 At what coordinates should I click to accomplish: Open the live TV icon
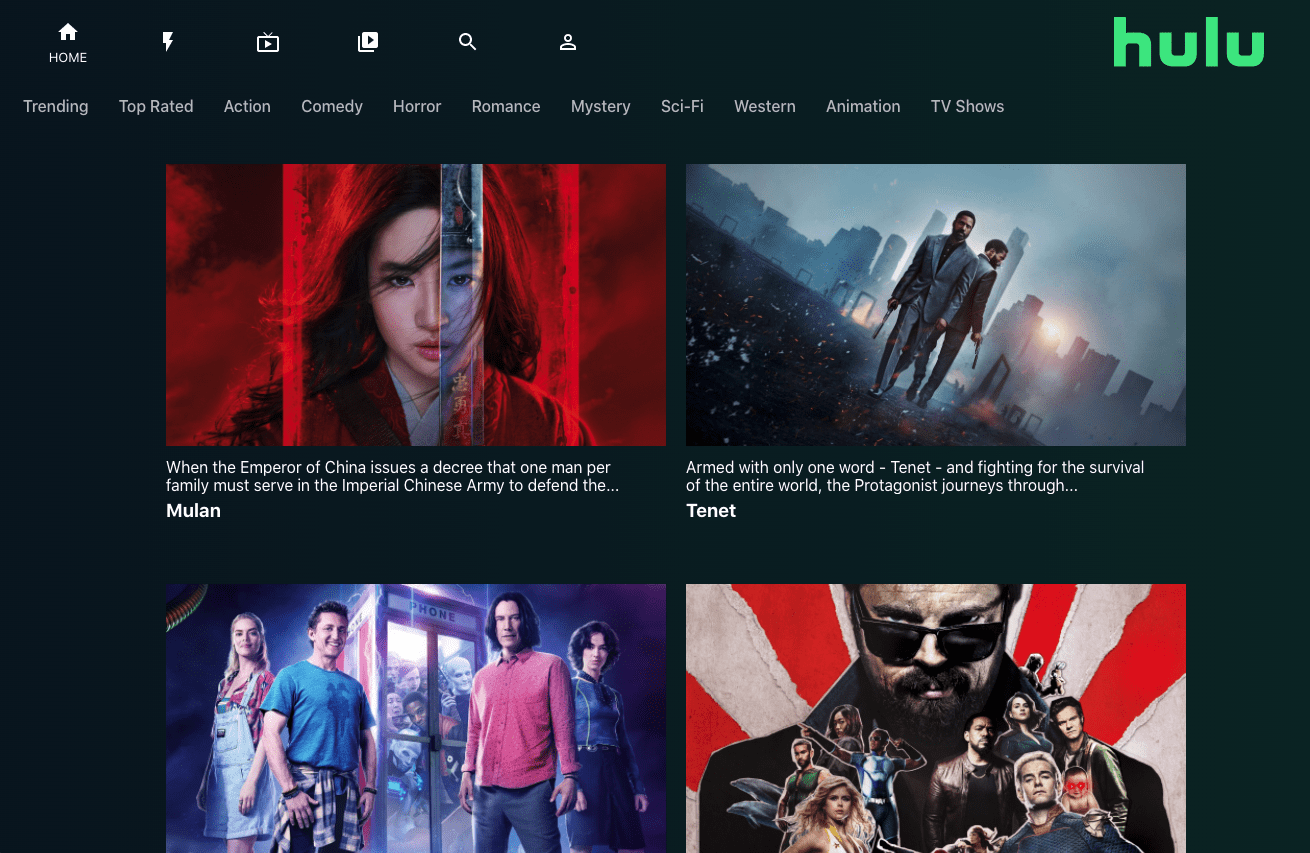pos(268,42)
